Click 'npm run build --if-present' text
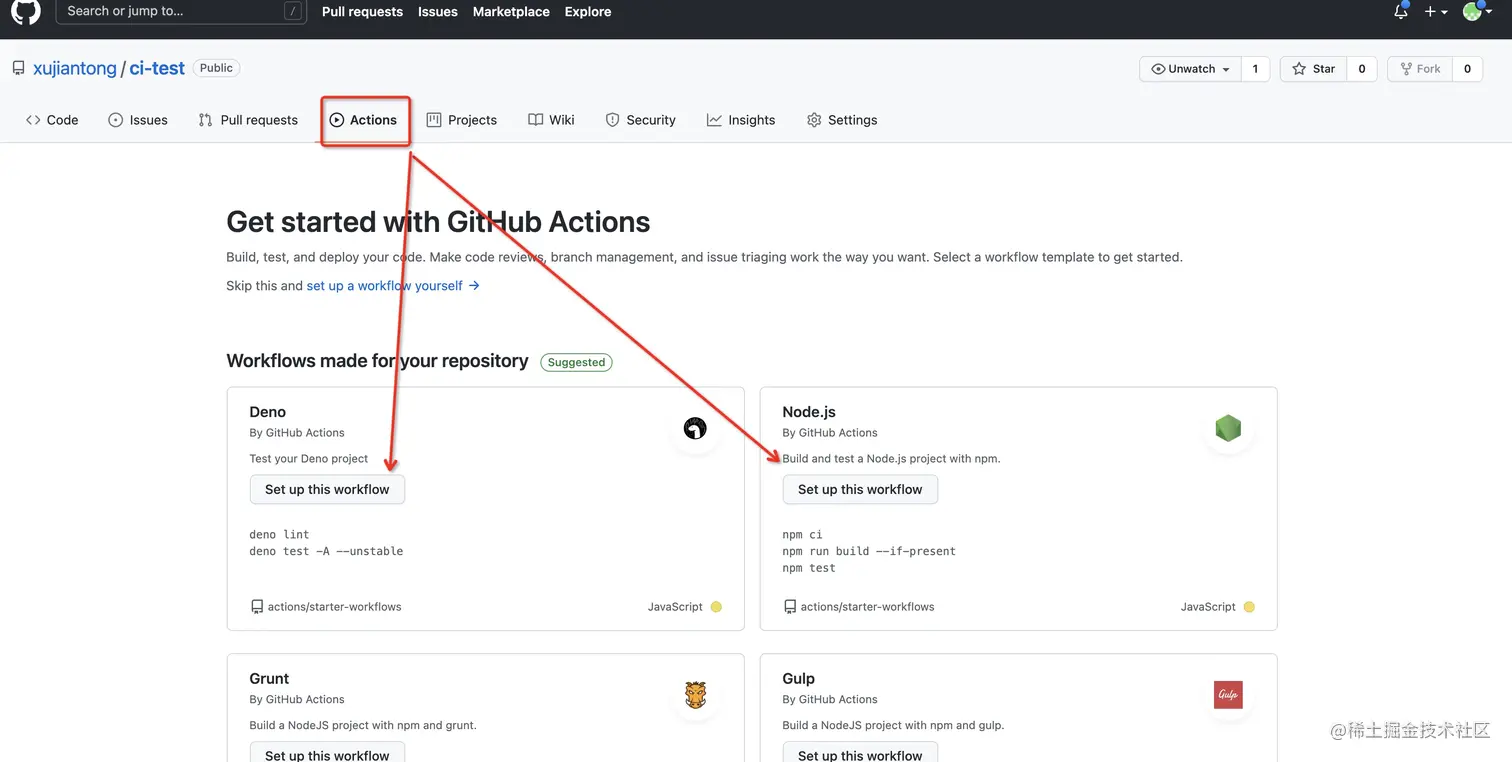The image size is (1512, 762). 869,551
